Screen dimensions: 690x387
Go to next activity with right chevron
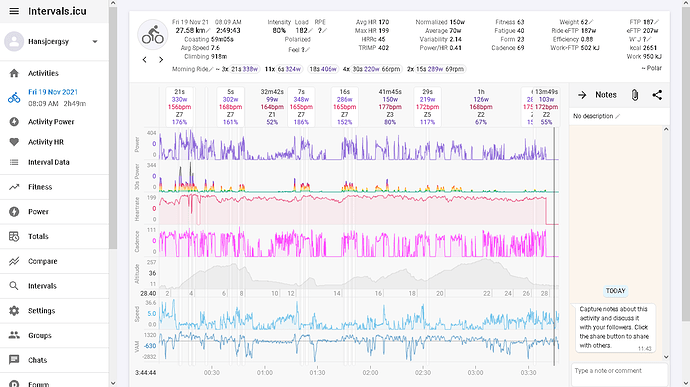click(x=161, y=59)
